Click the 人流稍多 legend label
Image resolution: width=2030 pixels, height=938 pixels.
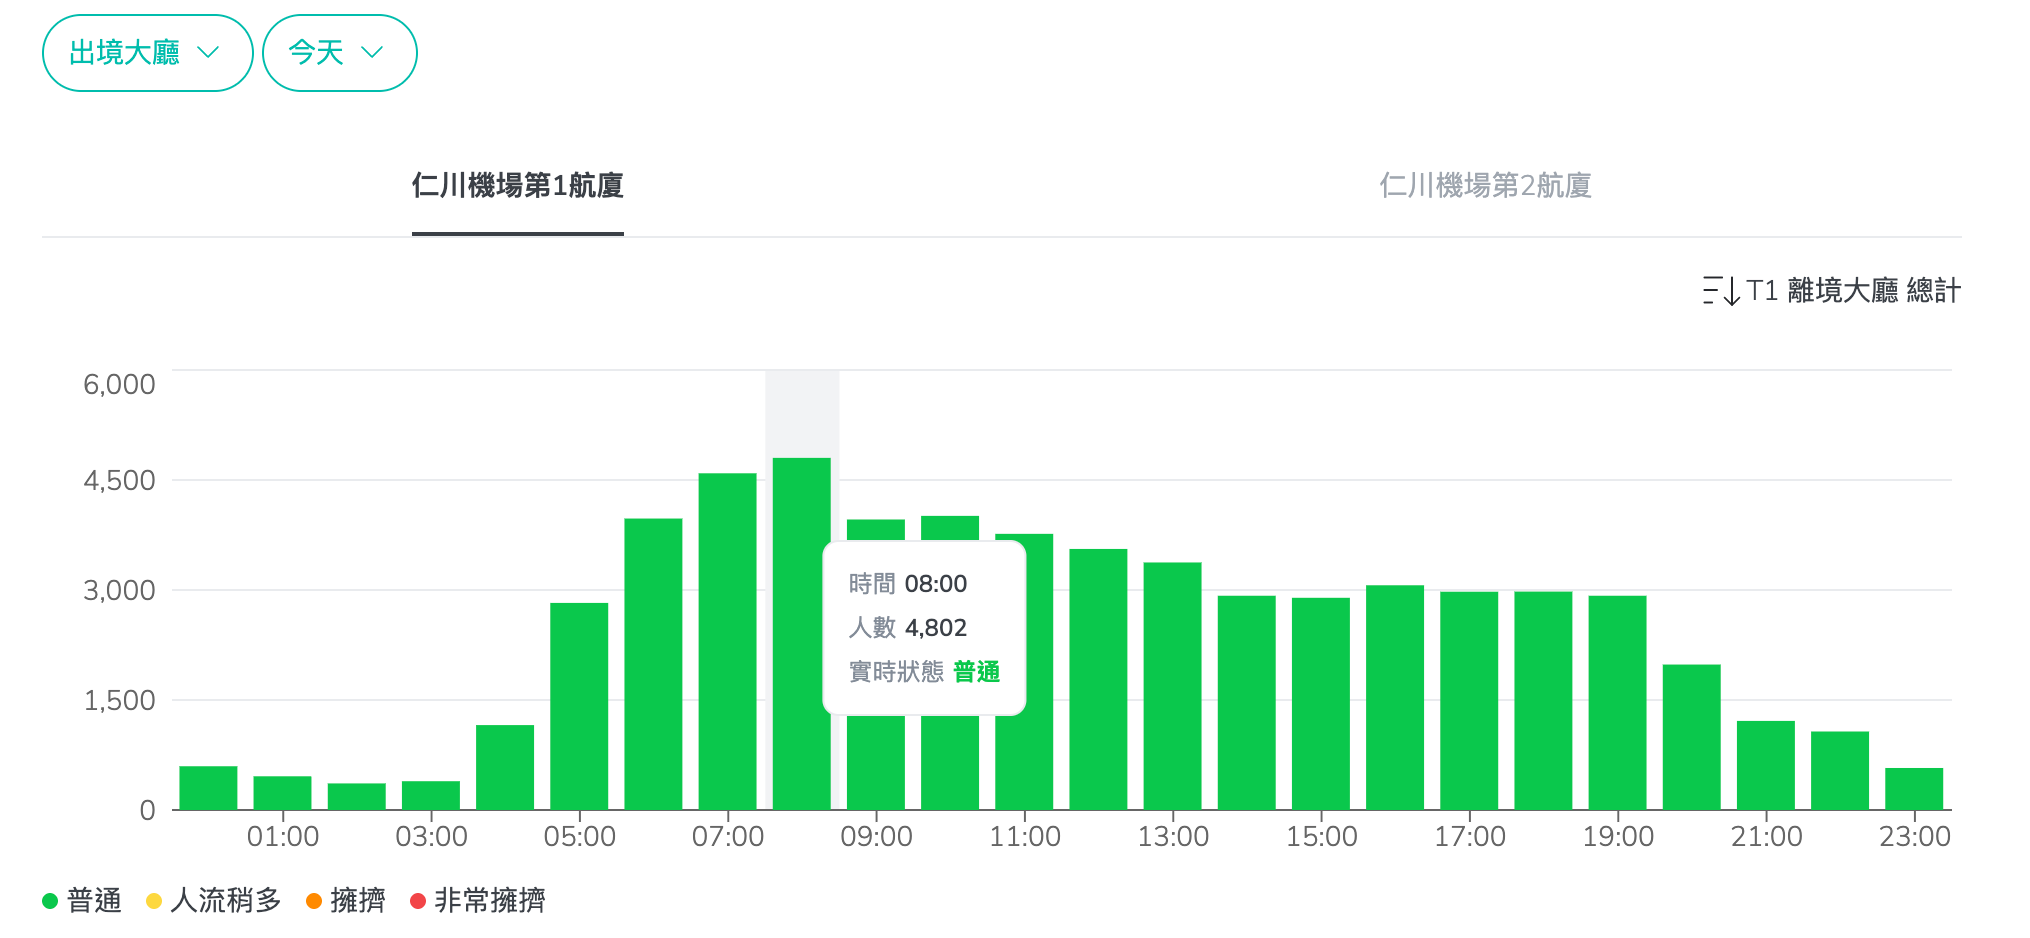pyautogui.click(x=226, y=901)
